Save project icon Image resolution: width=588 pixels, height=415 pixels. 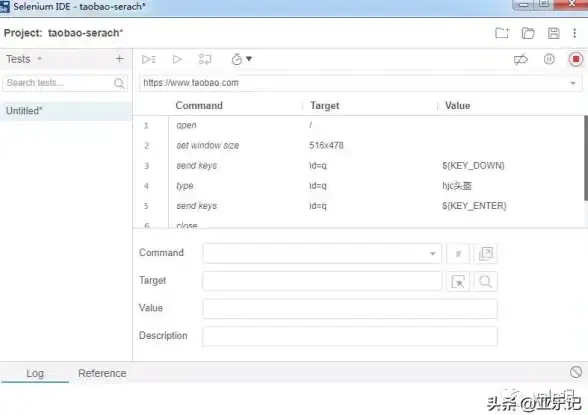[x=554, y=33]
